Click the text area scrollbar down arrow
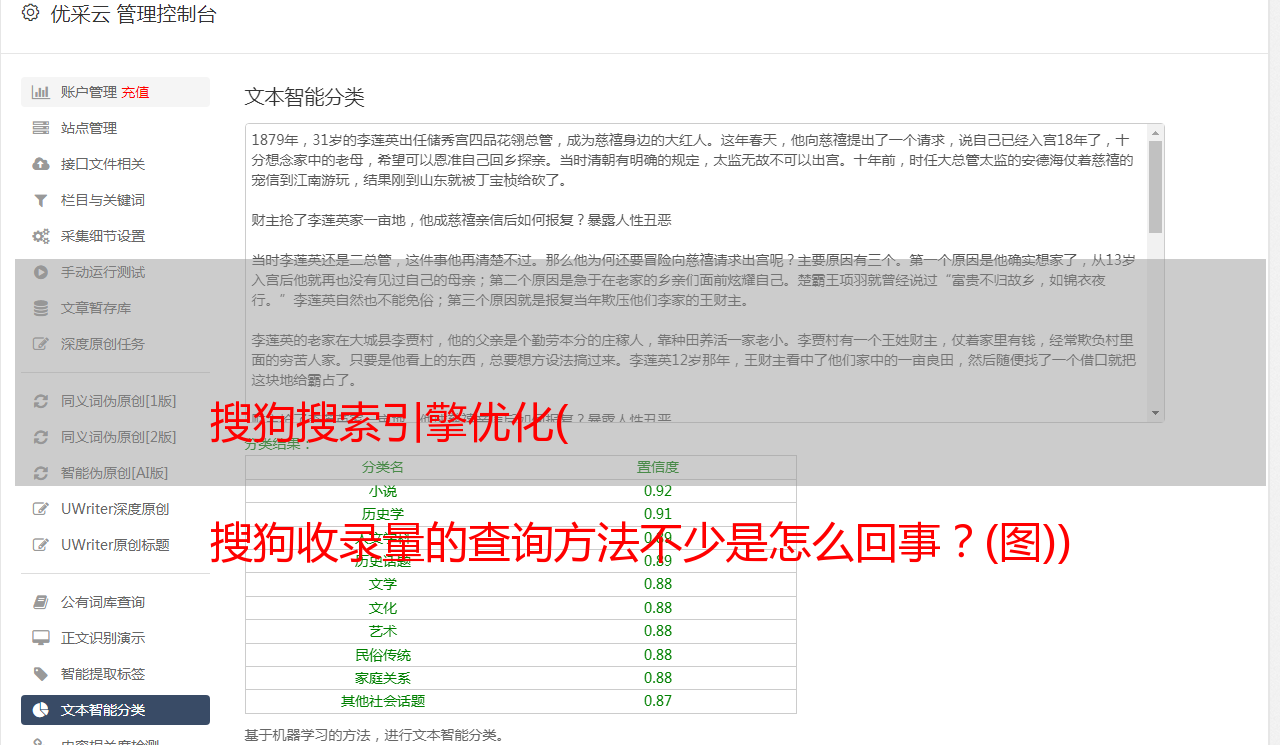Viewport: 1280px width, 745px height. pyautogui.click(x=1155, y=413)
